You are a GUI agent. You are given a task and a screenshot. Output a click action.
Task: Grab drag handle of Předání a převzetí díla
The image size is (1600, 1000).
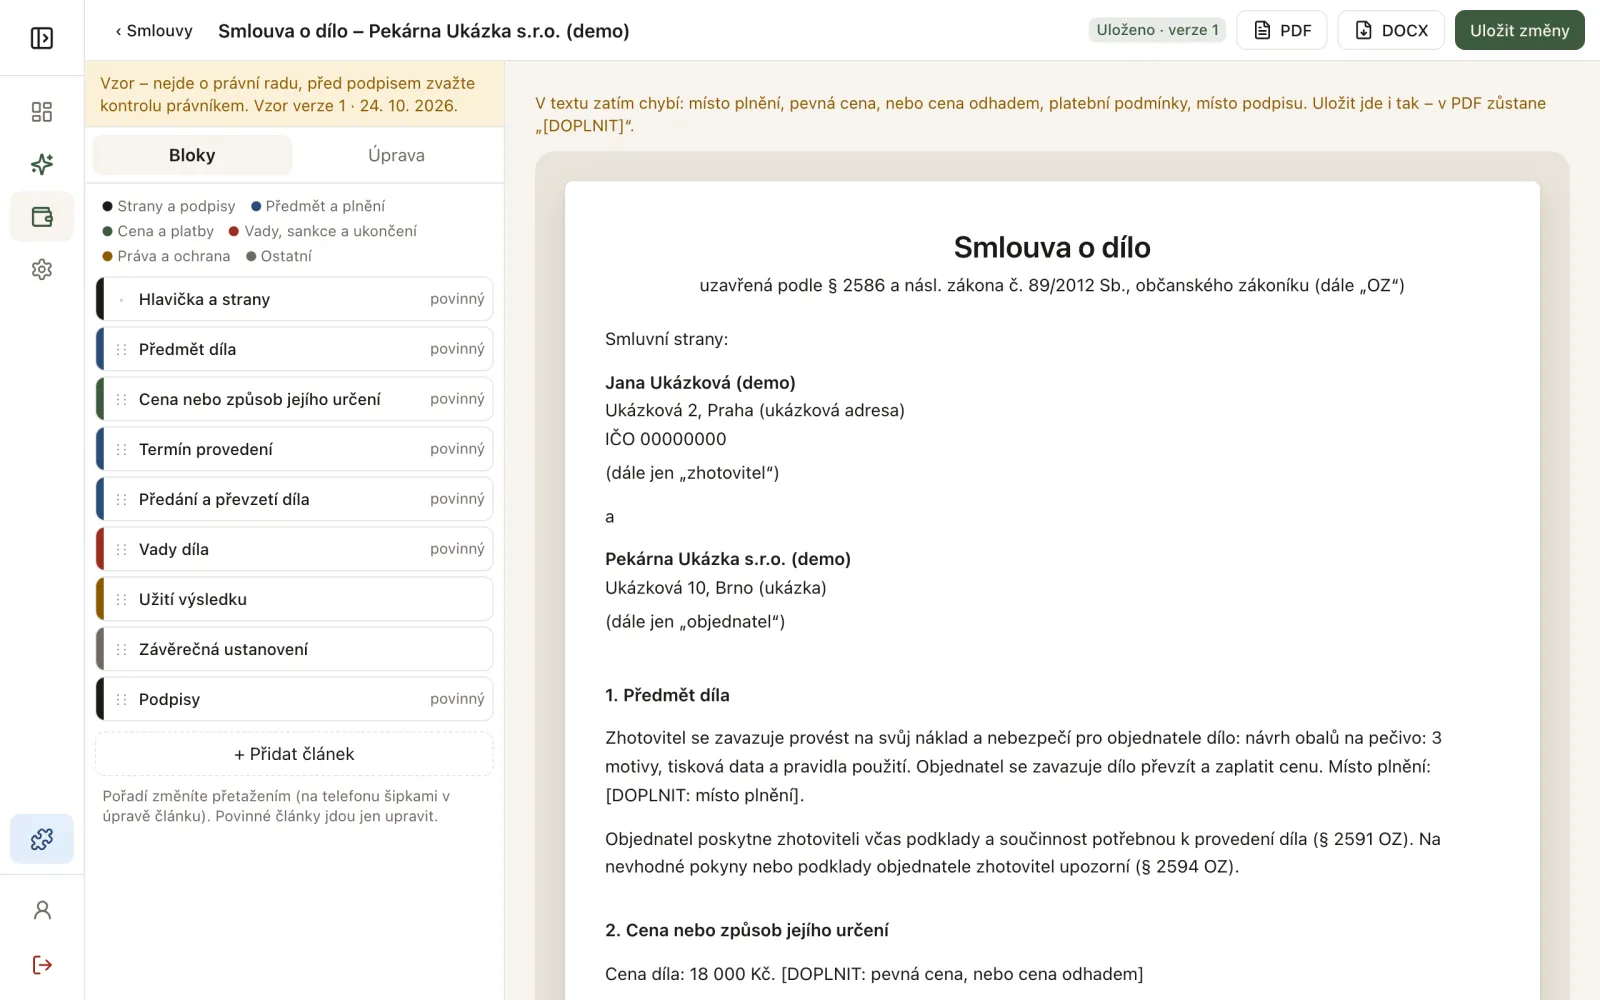[121, 499]
